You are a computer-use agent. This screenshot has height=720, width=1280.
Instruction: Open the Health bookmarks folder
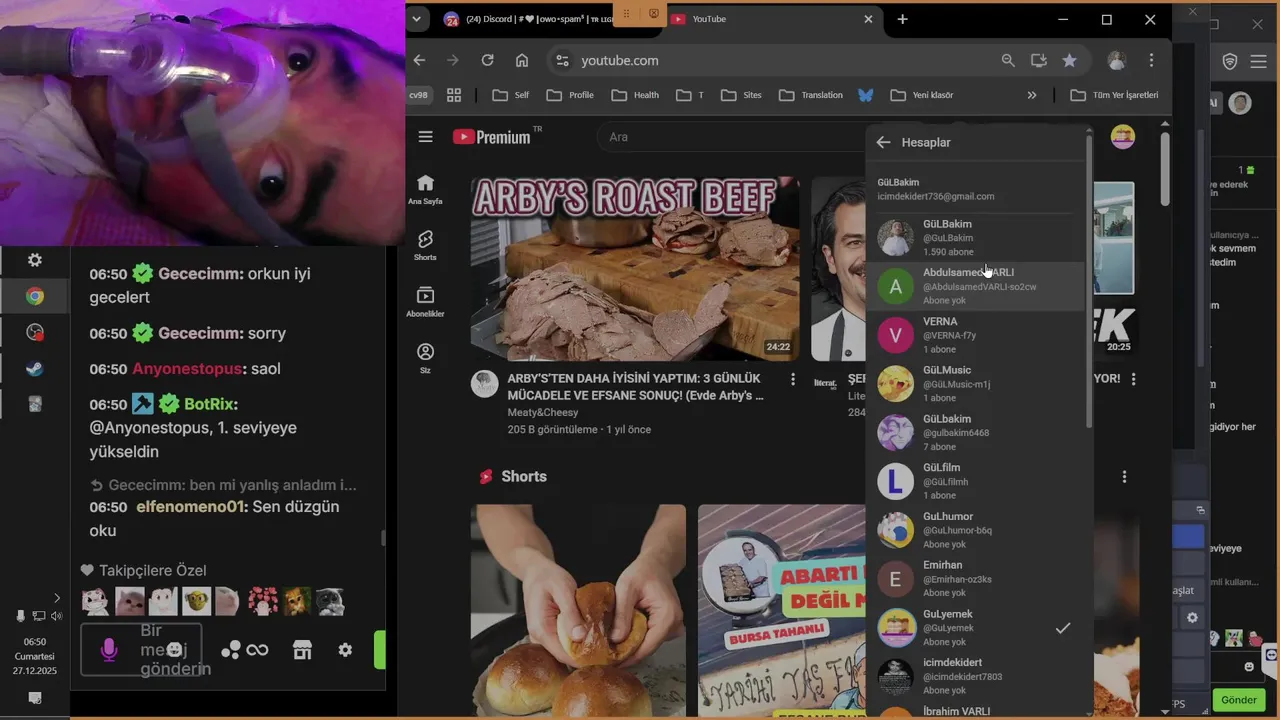(x=635, y=95)
